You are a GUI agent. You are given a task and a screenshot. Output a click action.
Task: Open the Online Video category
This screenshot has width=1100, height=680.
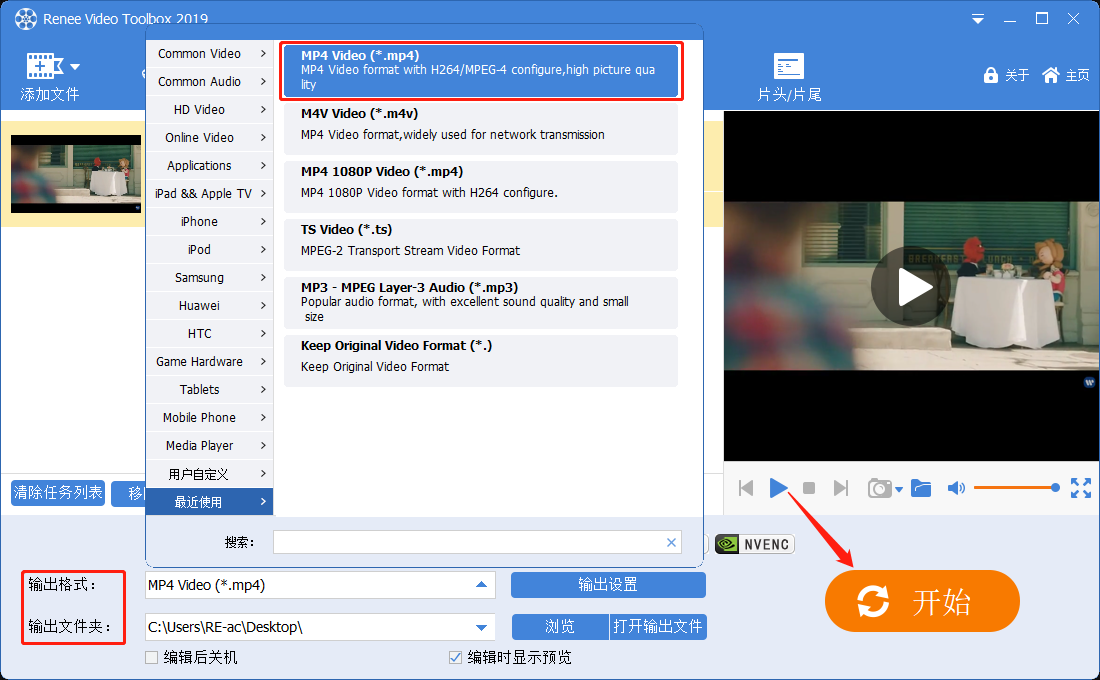click(210, 138)
